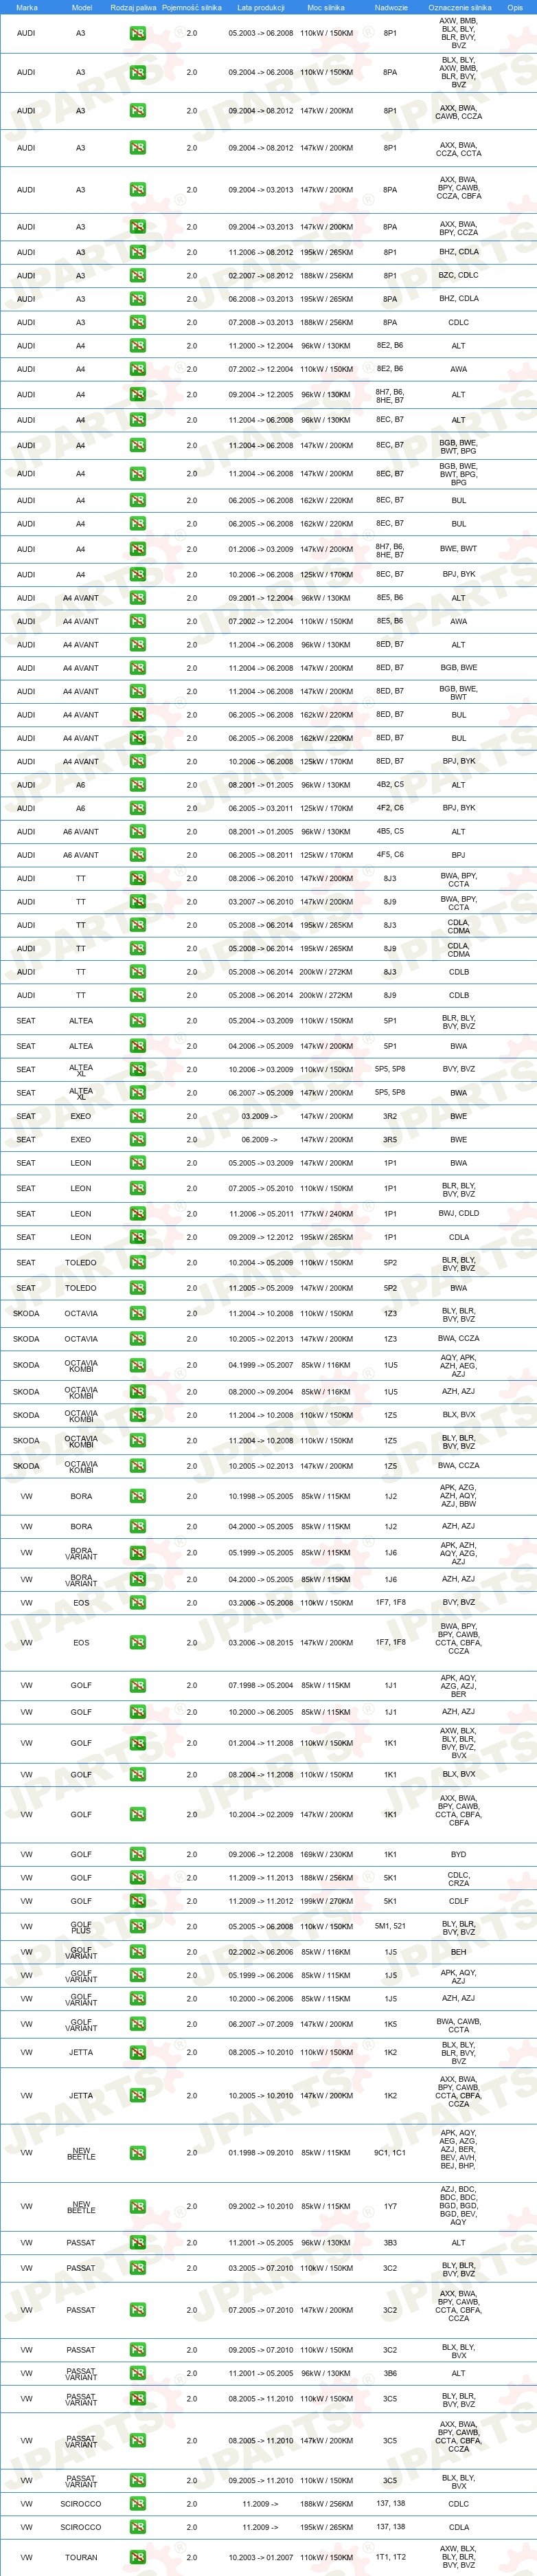This screenshot has height=2576, width=537.
Task: Click fuel icon in A4 8EC BPJ, BYK row
Action: (x=137, y=575)
